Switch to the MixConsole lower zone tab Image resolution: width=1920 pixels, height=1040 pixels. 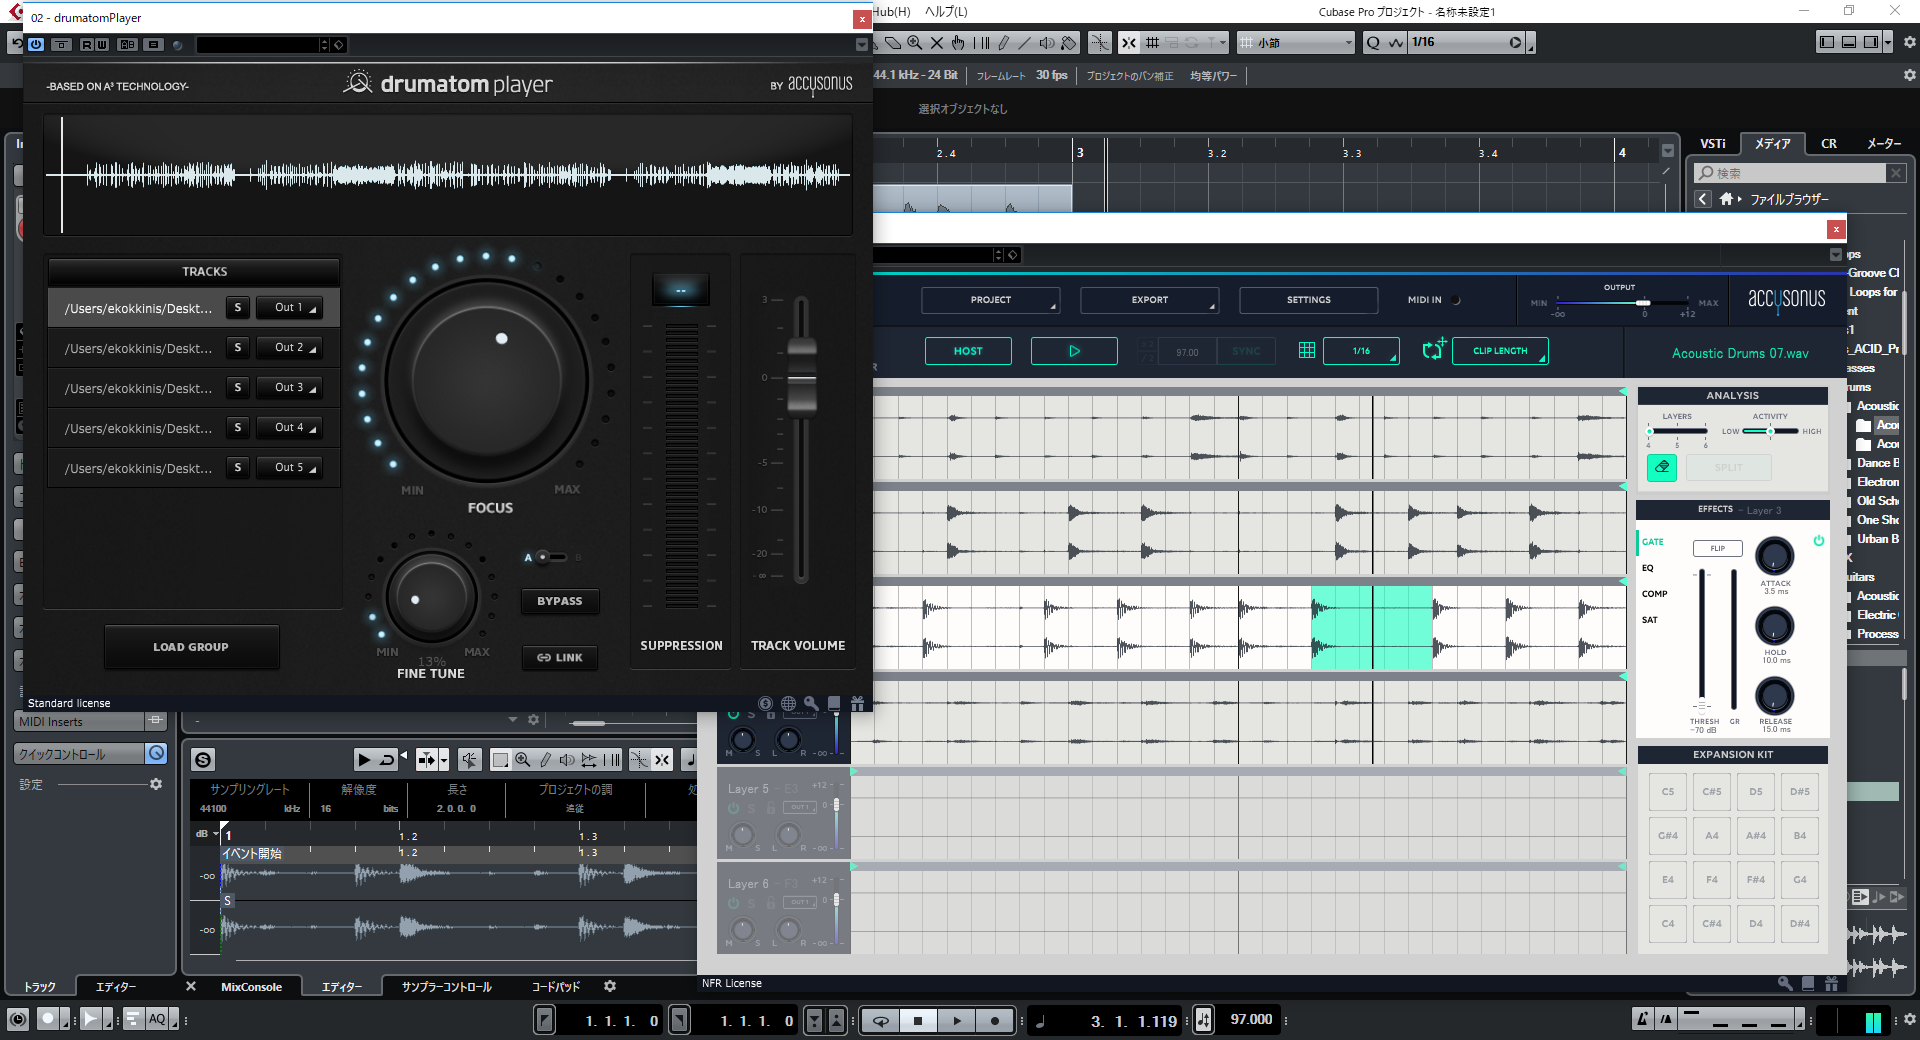click(x=251, y=987)
